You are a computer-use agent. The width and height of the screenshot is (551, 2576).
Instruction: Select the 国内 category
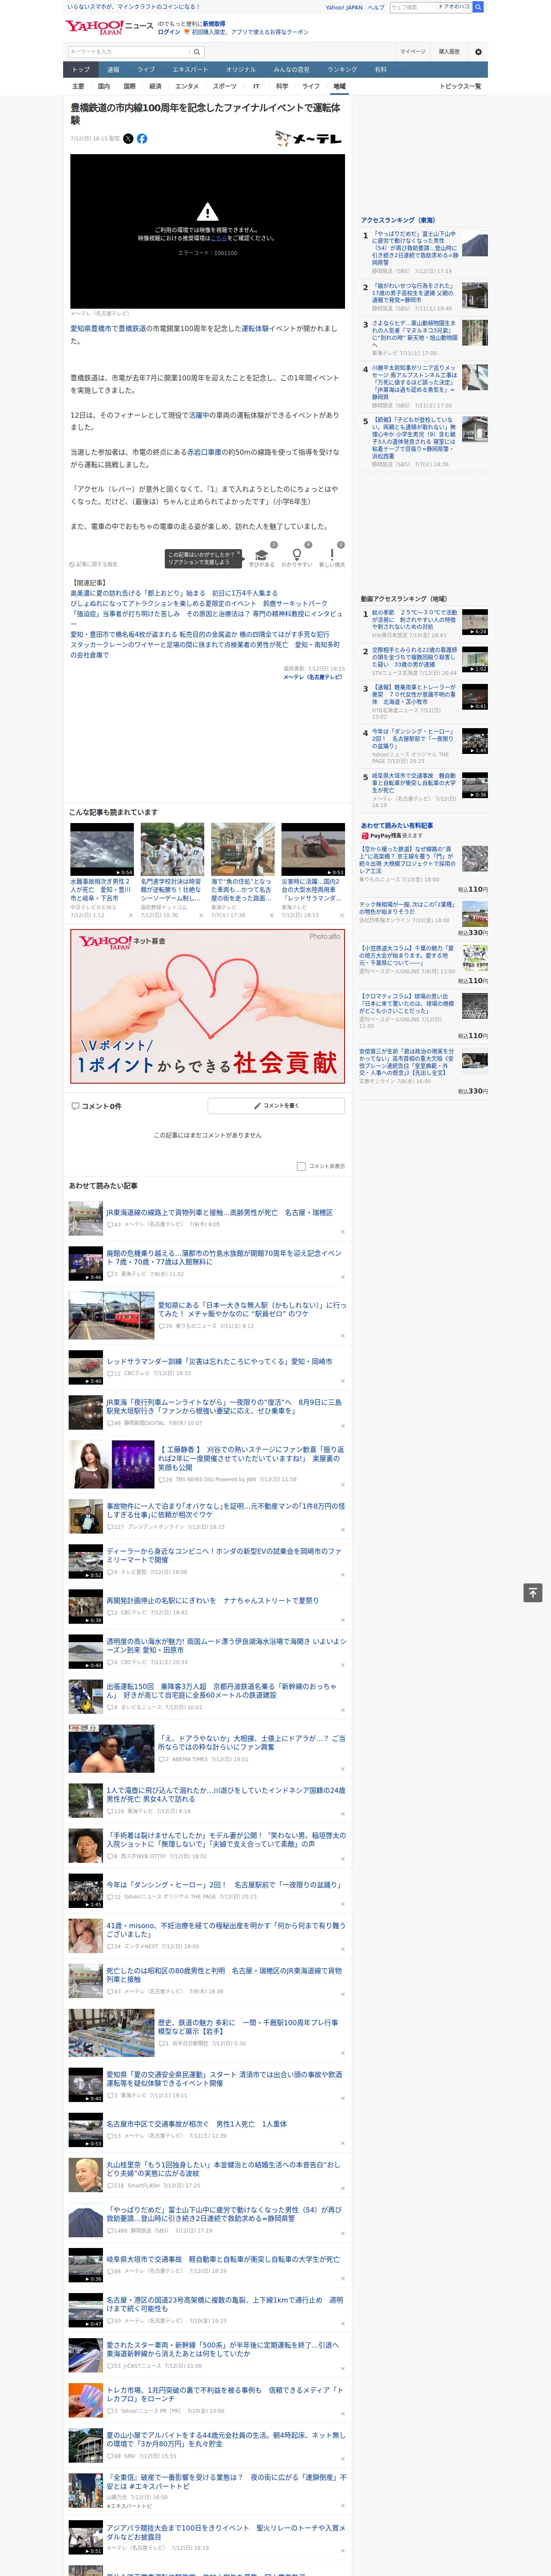point(104,86)
